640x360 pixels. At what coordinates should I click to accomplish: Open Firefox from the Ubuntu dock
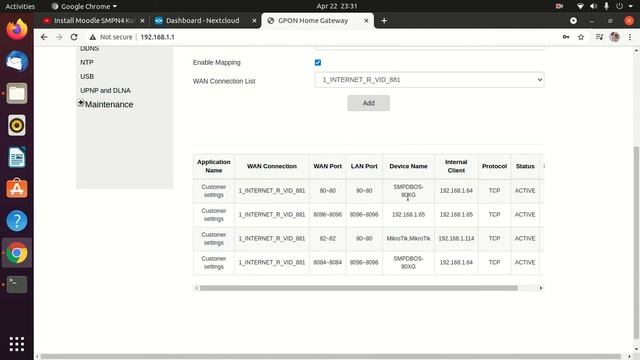click(17, 29)
